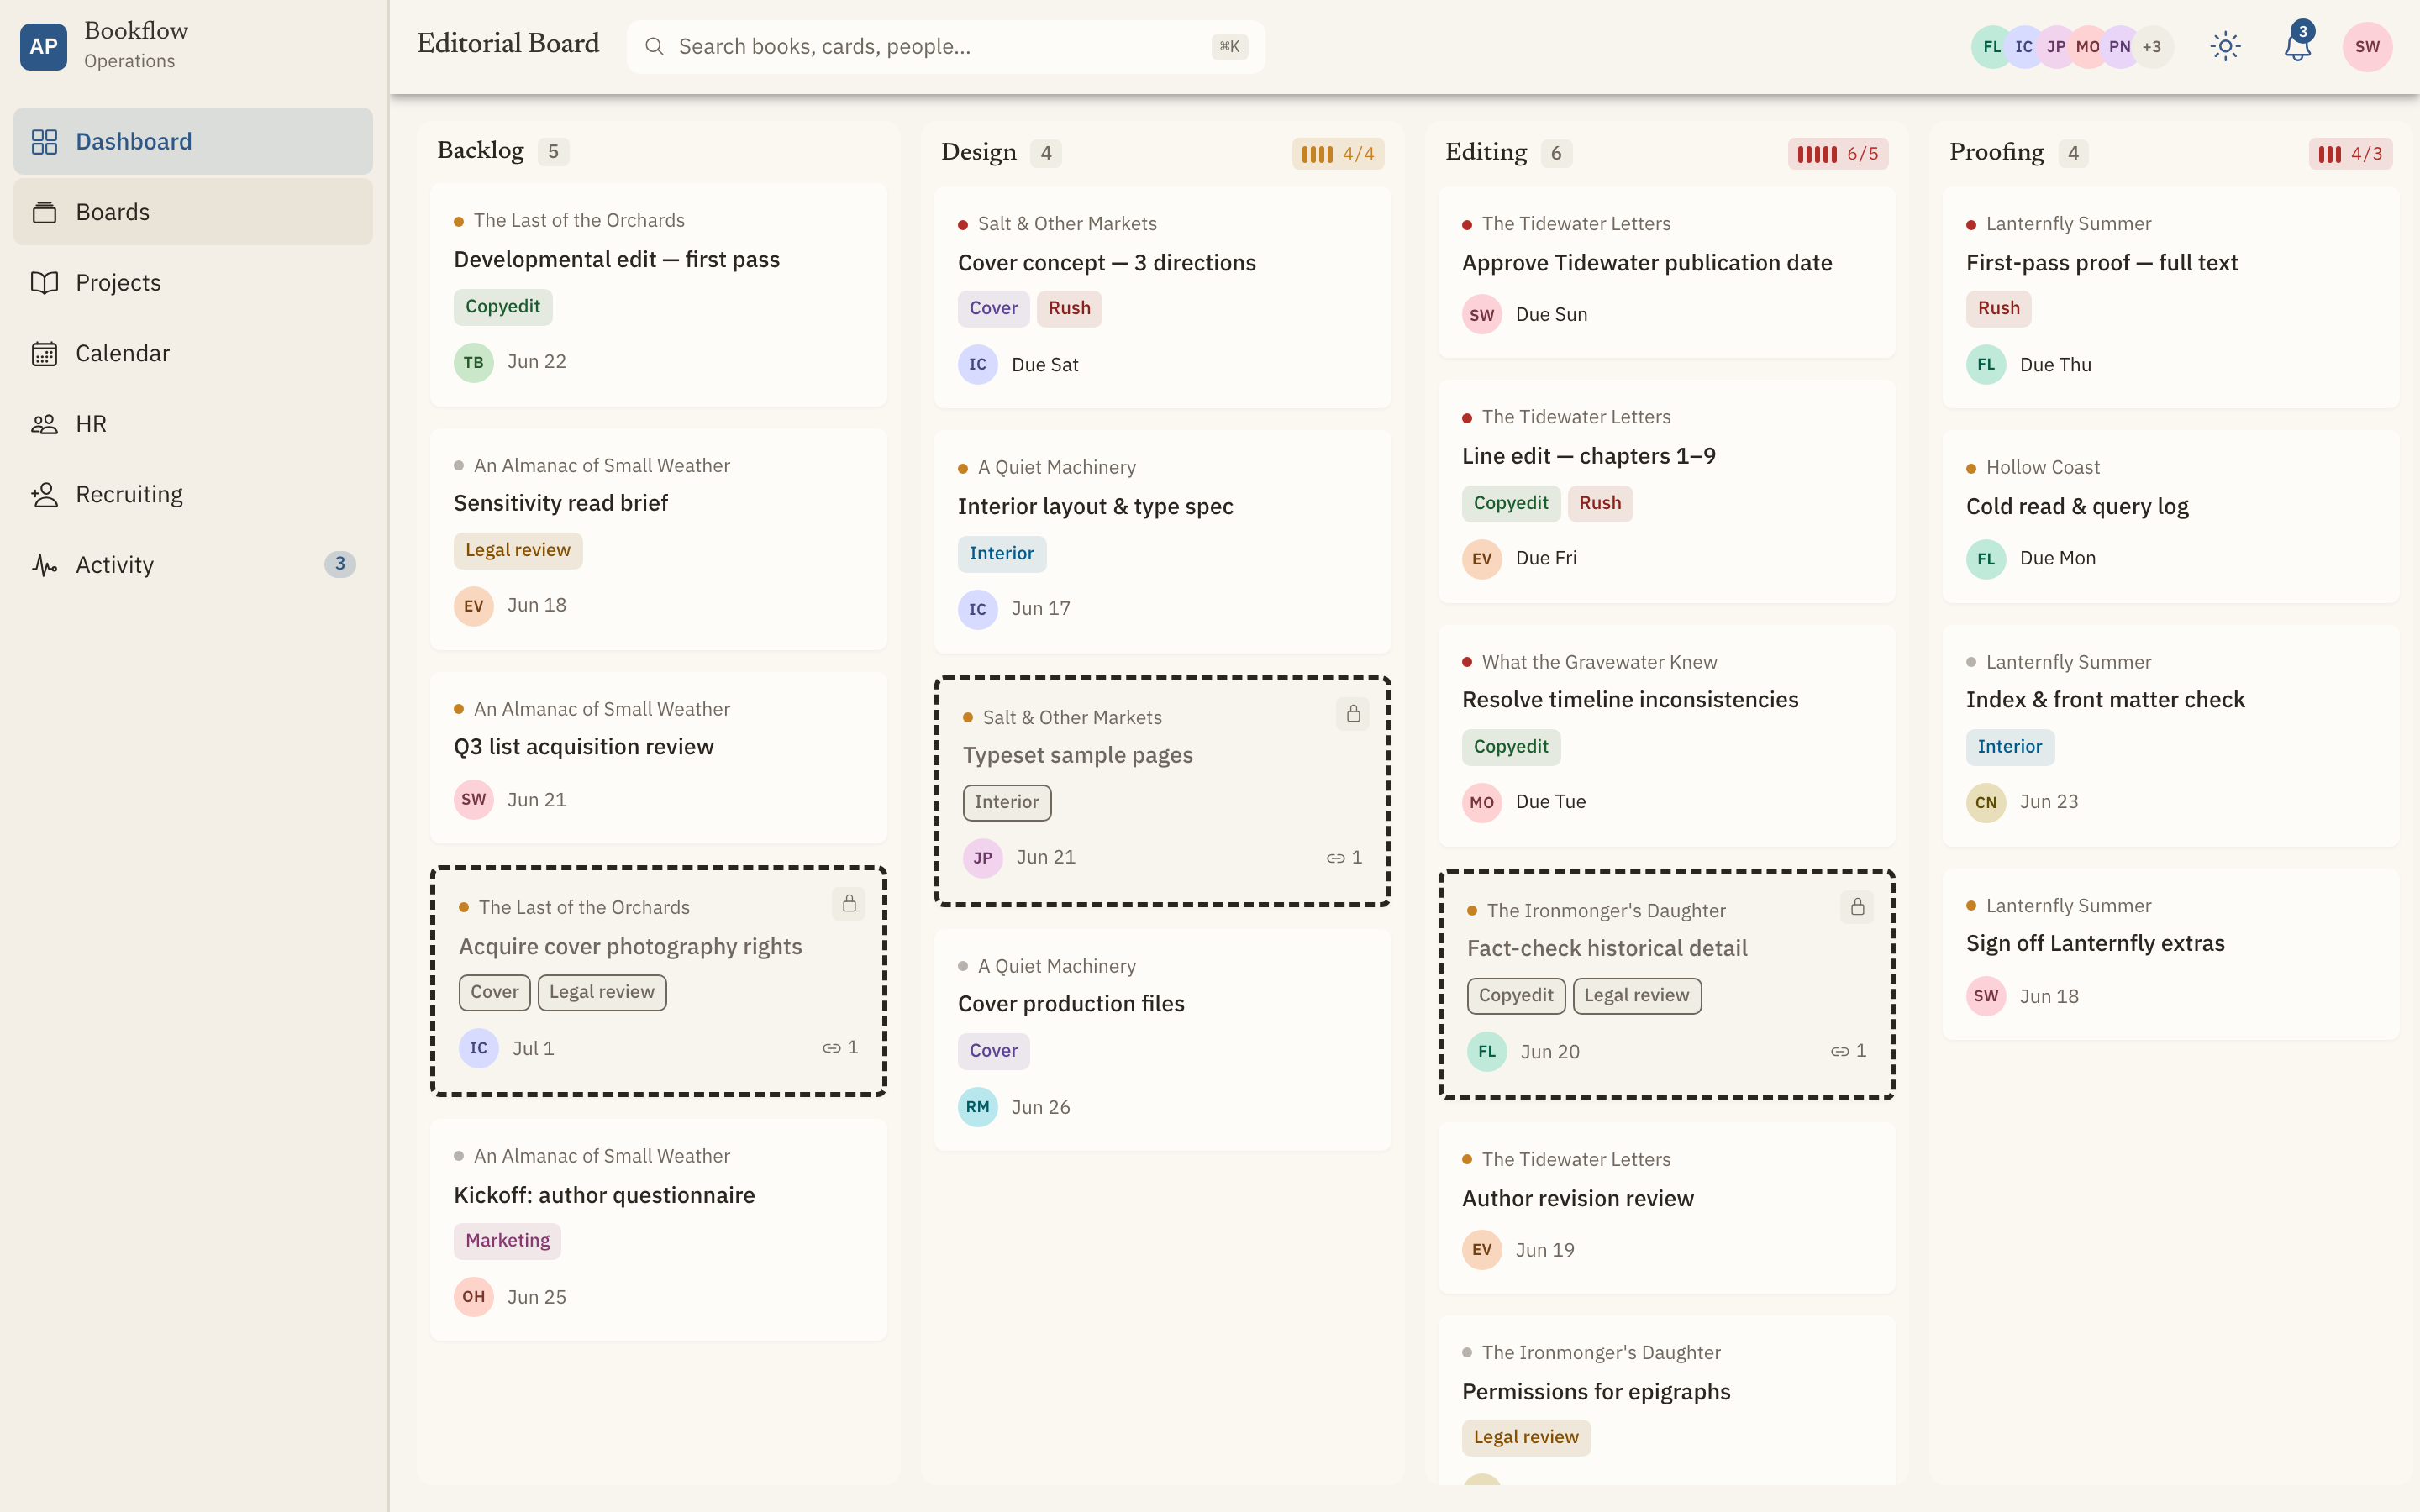Click the Dashboard grid icon
The image size is (2420, 1512).
[44, 141]
